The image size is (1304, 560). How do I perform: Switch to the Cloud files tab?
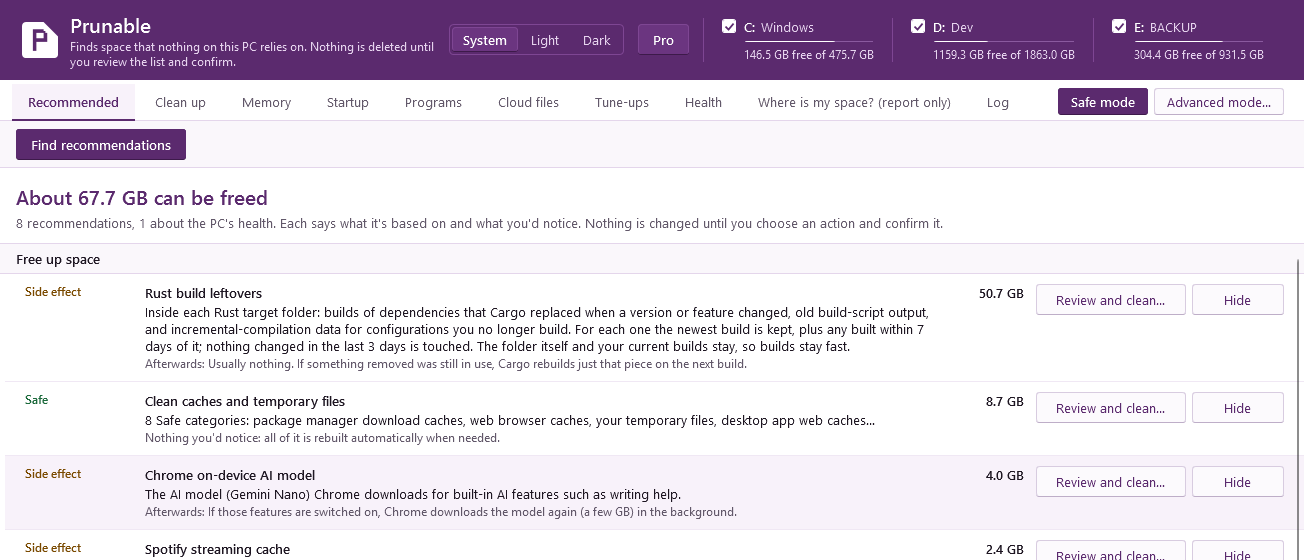528,102
